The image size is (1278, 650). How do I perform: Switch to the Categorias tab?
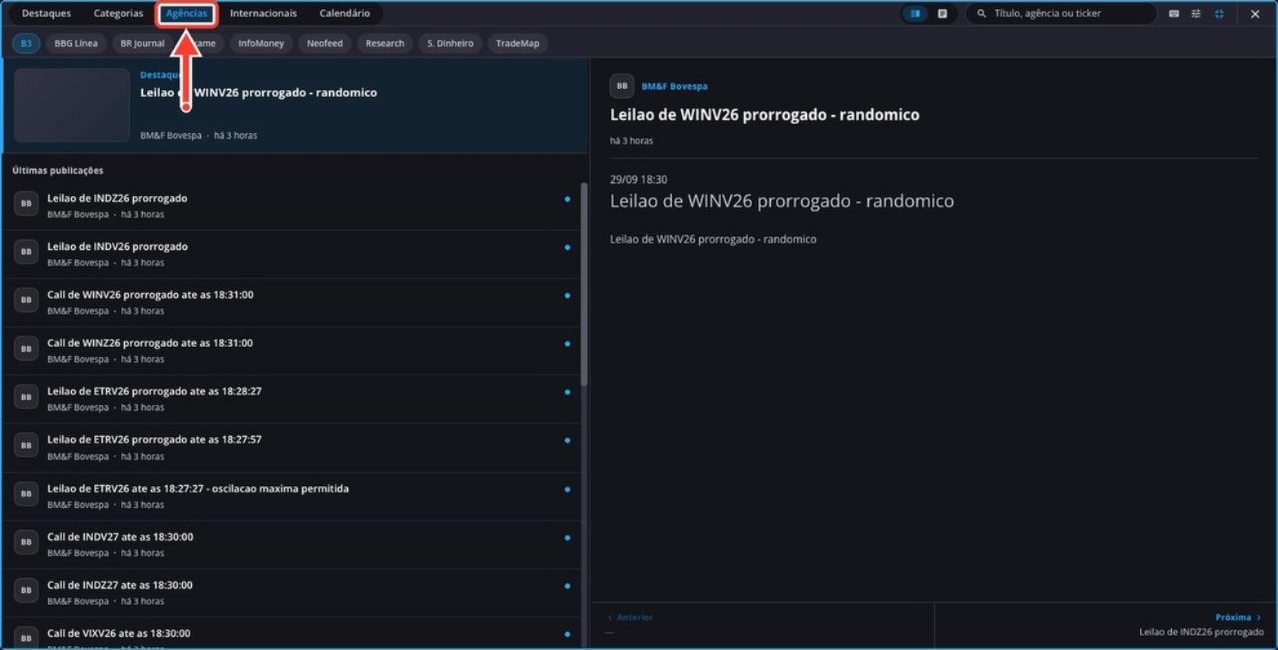click(x=118, y=14)
